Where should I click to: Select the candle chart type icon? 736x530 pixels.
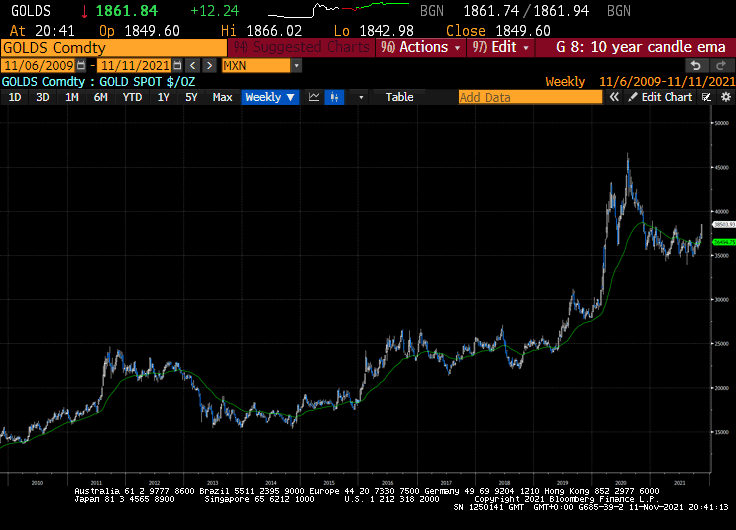coord(334,97)
